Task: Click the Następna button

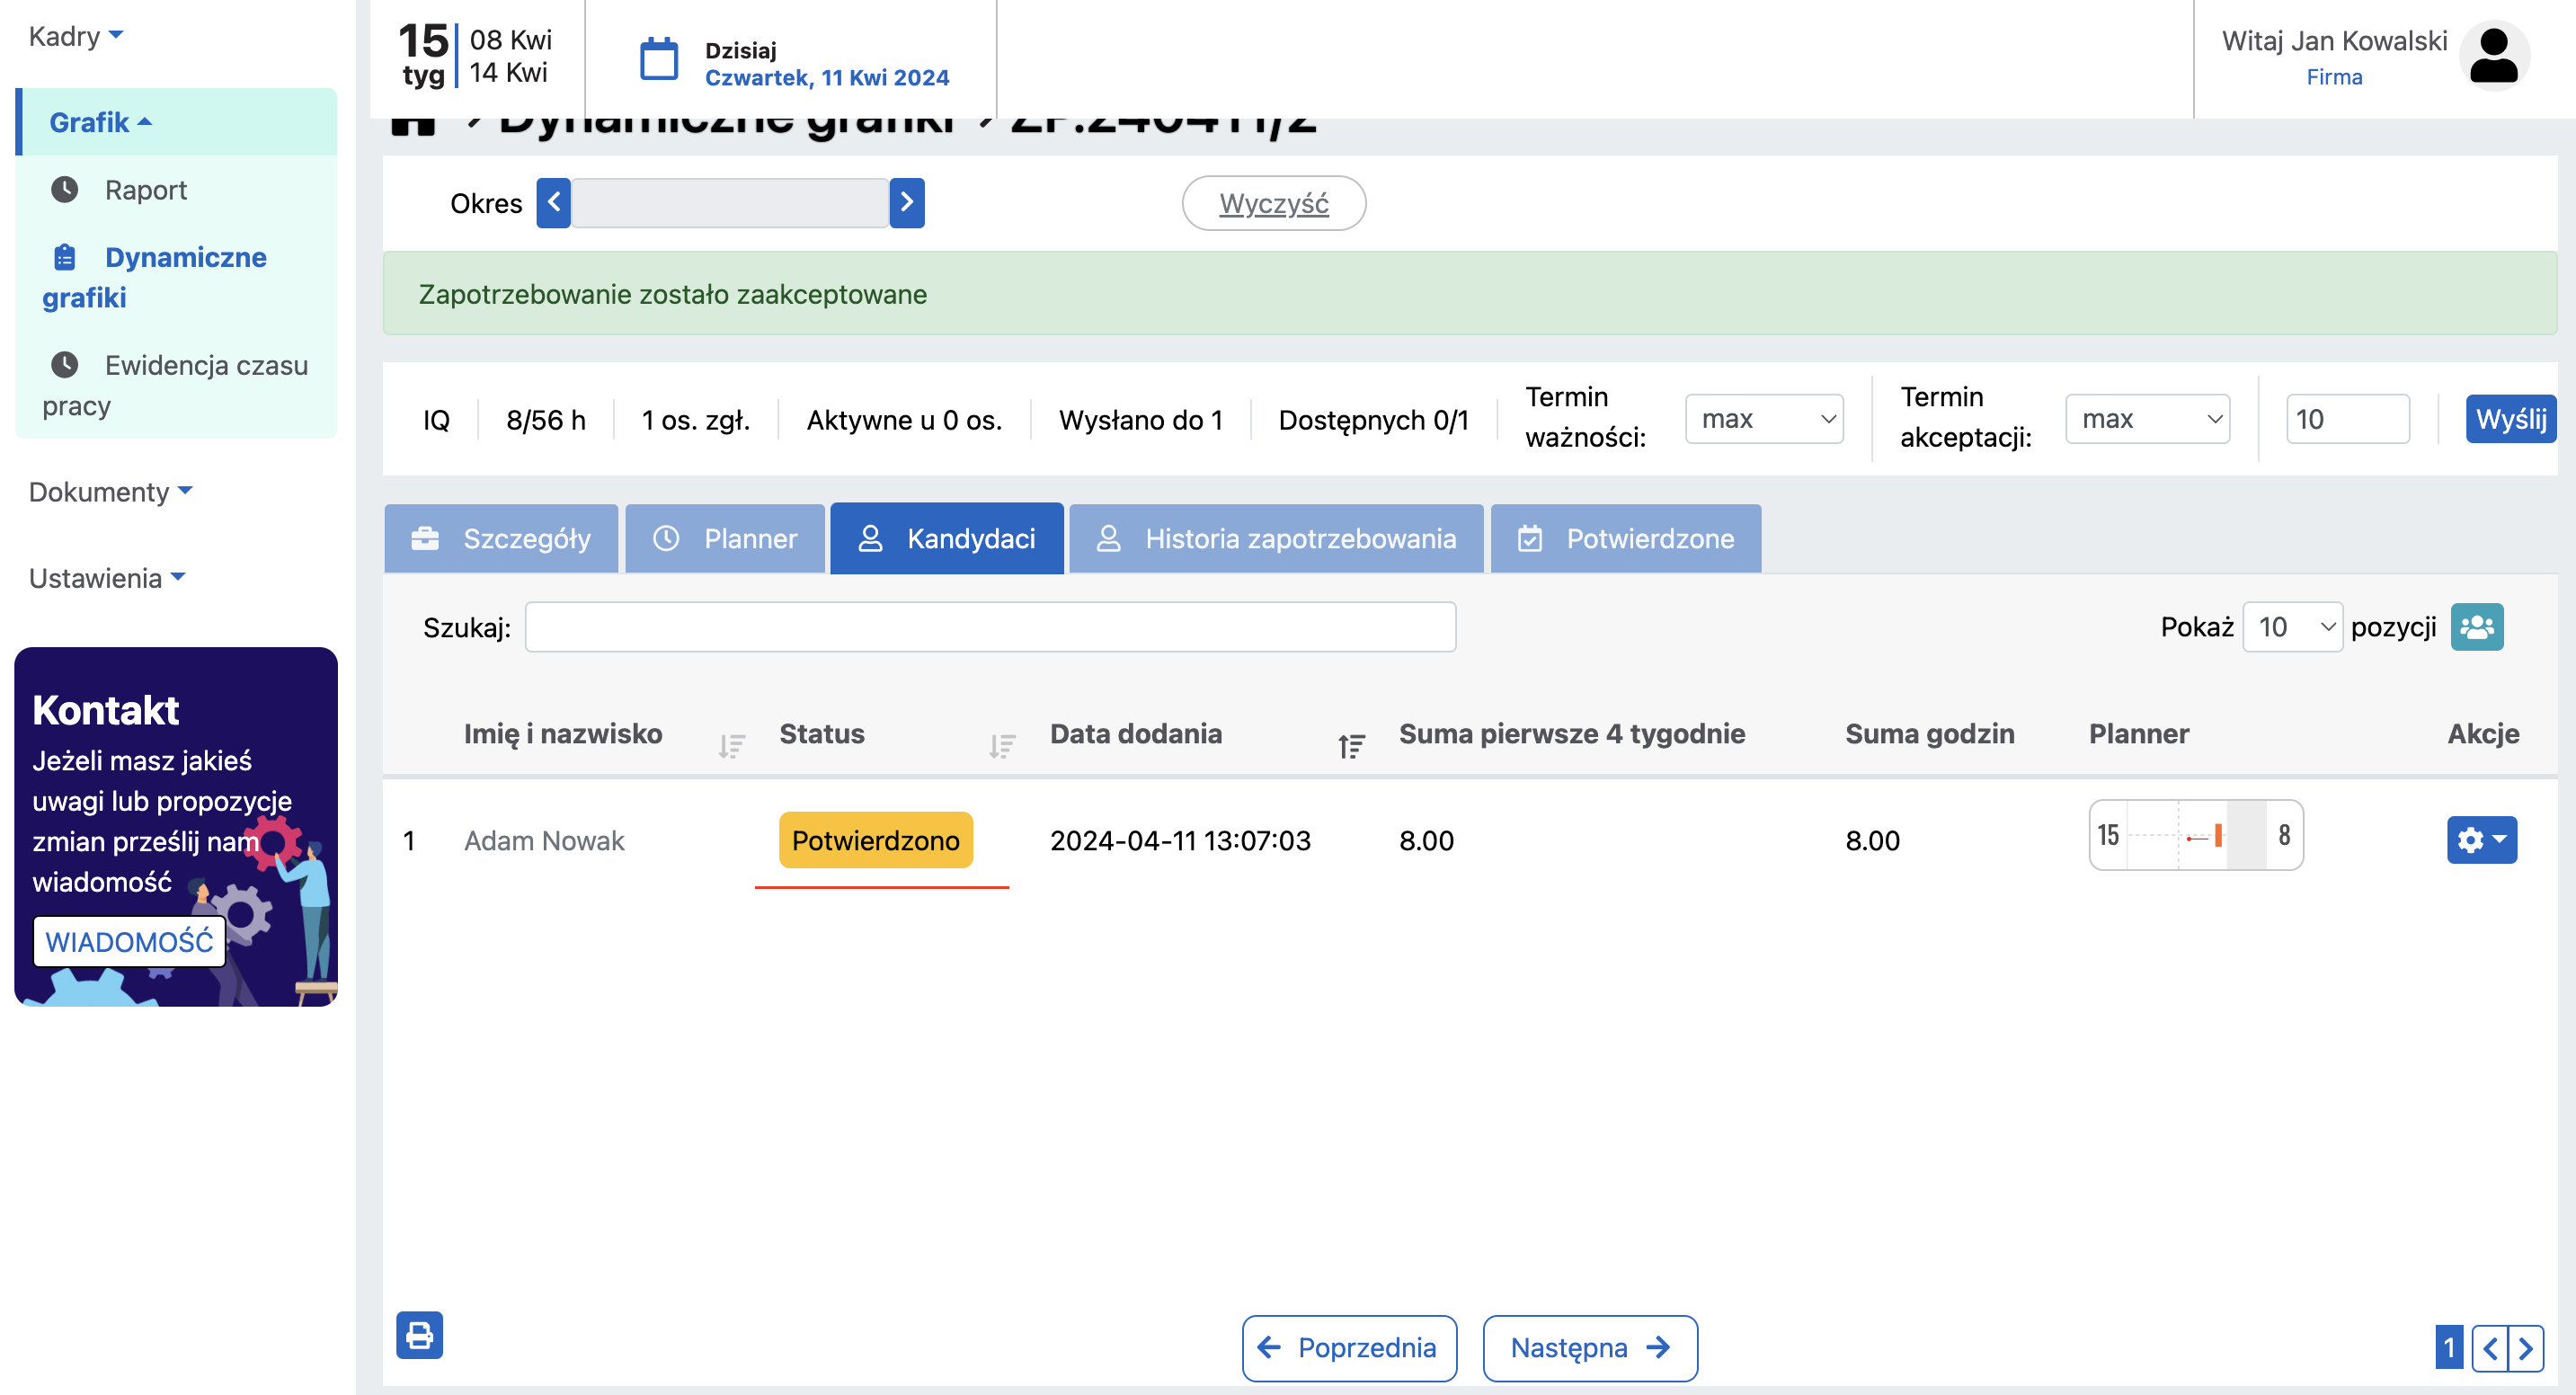Action: click(1589, 1348)
